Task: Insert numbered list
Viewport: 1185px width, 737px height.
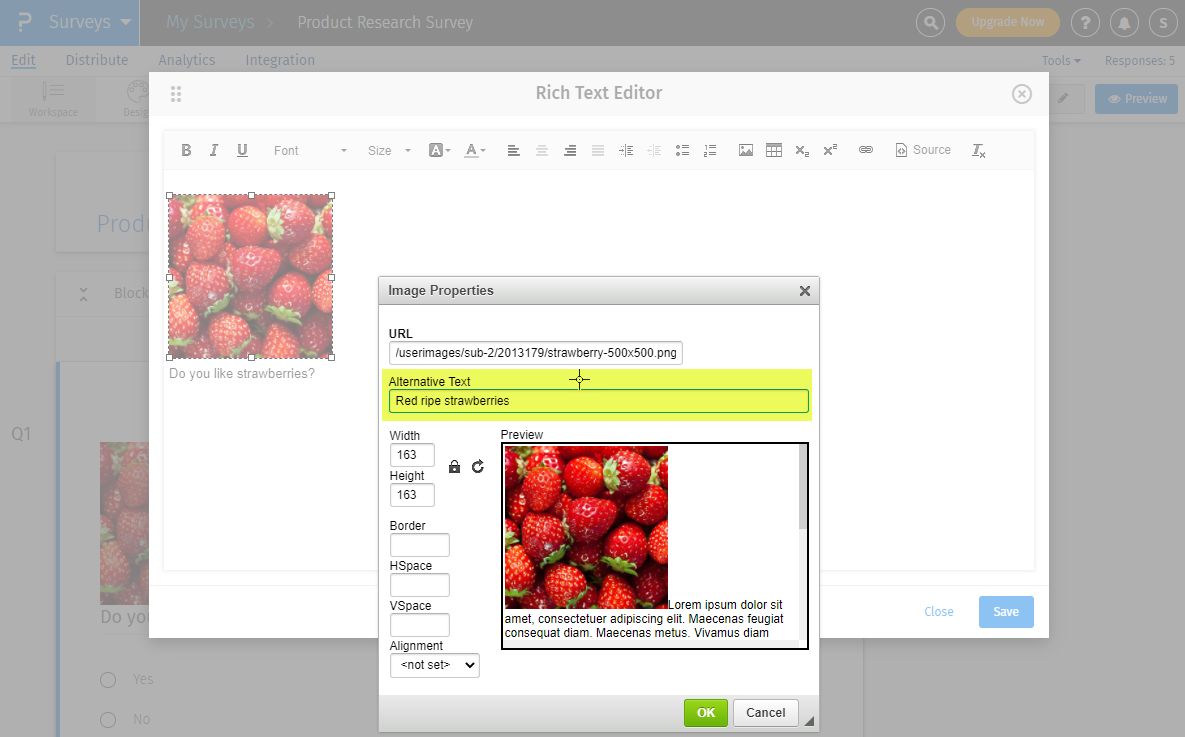Action: 710,150
